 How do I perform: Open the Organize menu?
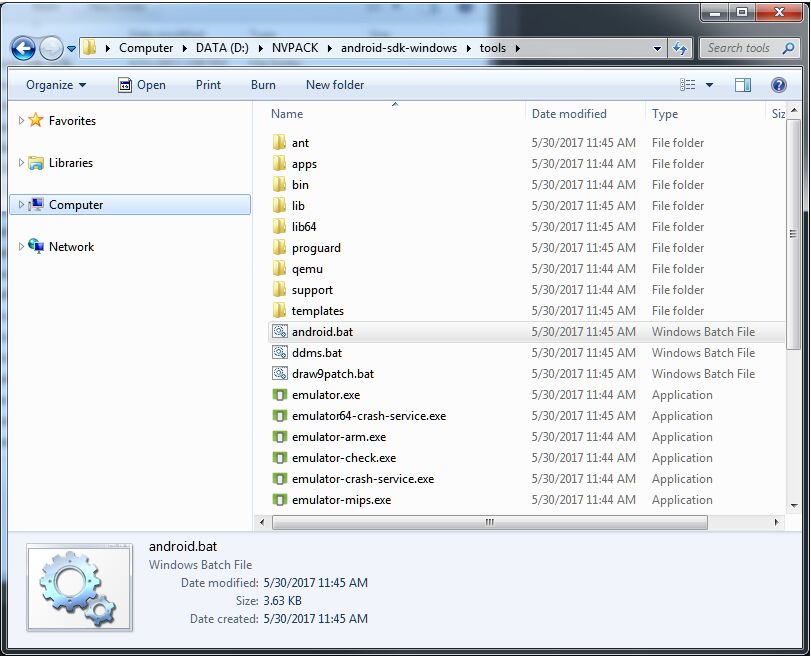55,84
